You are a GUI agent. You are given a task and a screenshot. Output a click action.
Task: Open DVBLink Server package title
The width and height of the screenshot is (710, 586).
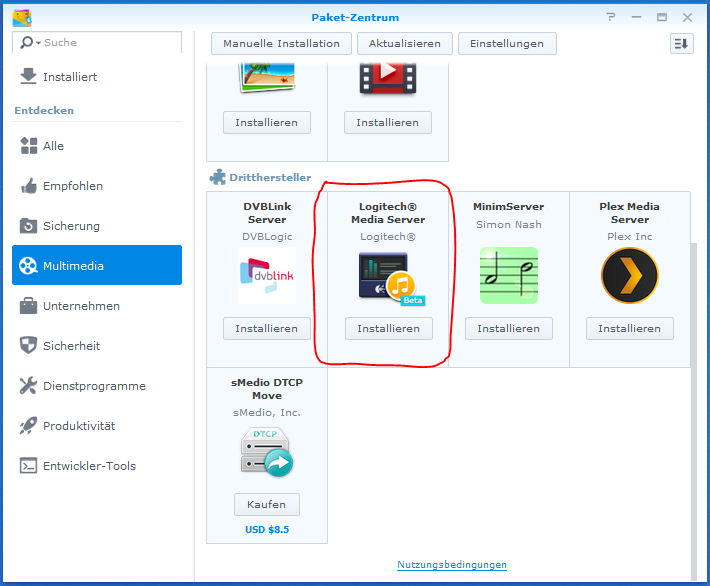pyautogui.click(x=267, y=213)
